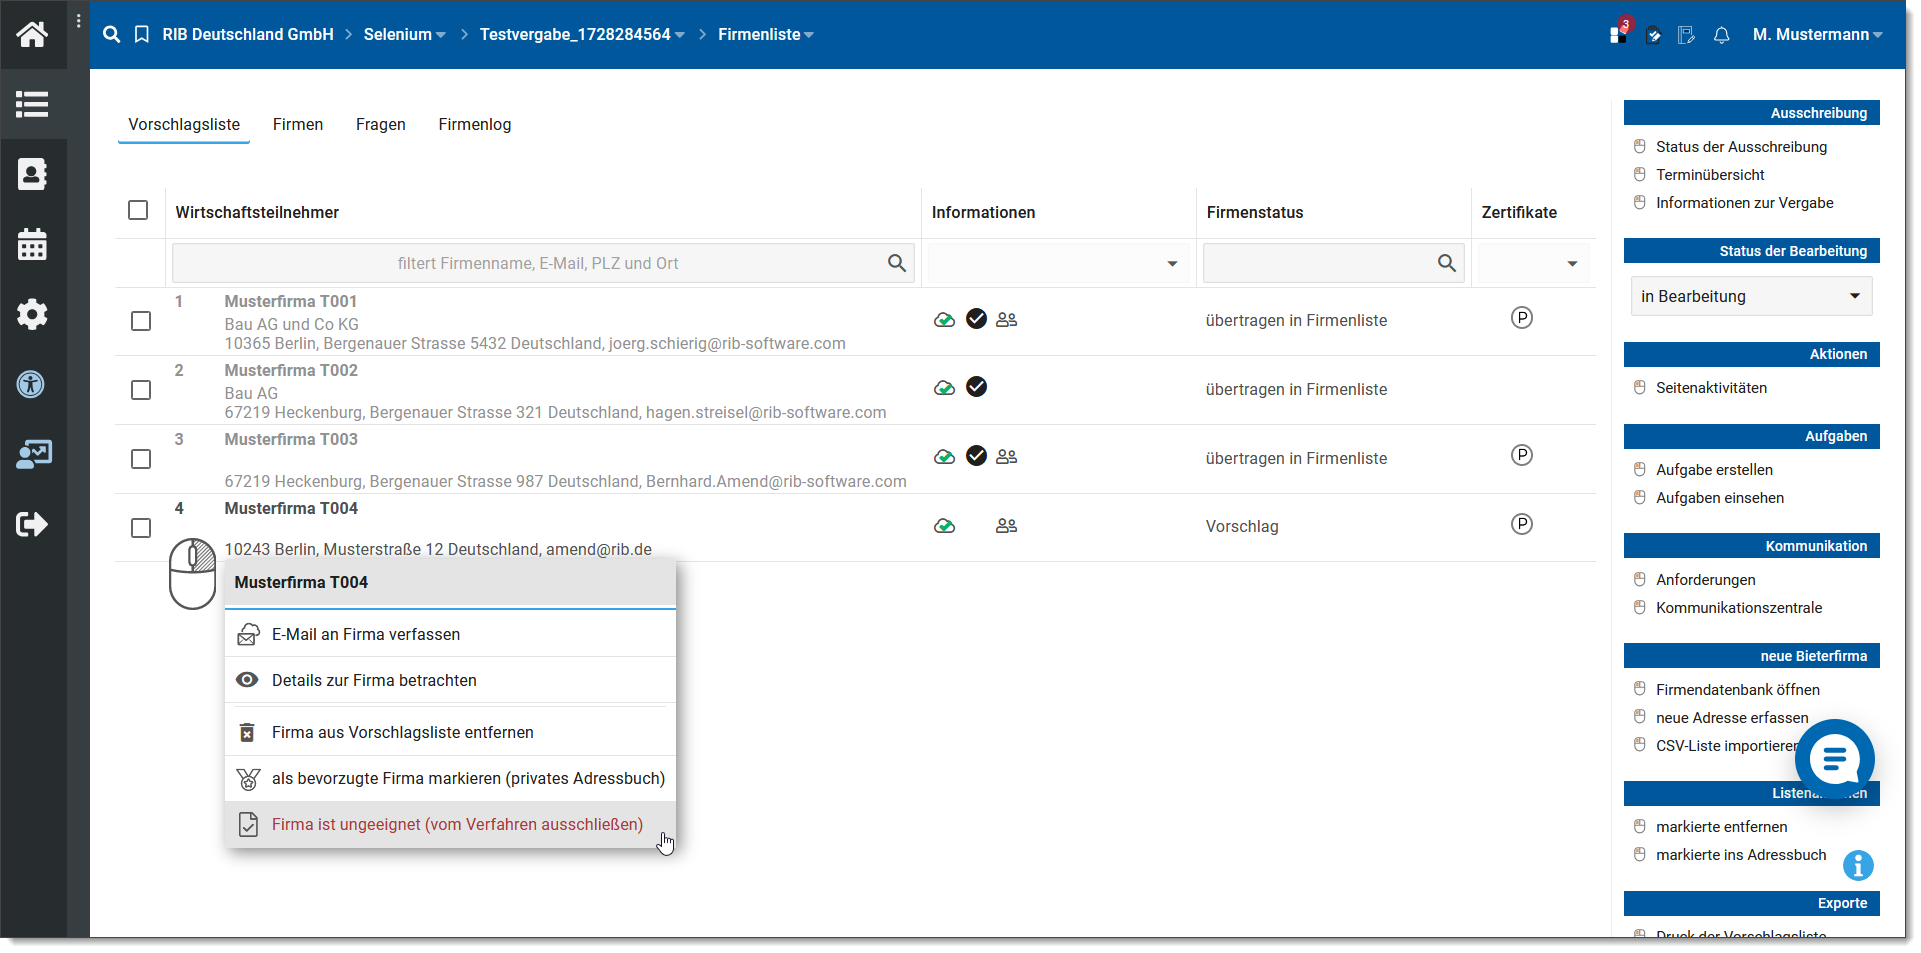
Task: Click the people group icon for Musterfirma T001
Action: [x=1006, y=320]
